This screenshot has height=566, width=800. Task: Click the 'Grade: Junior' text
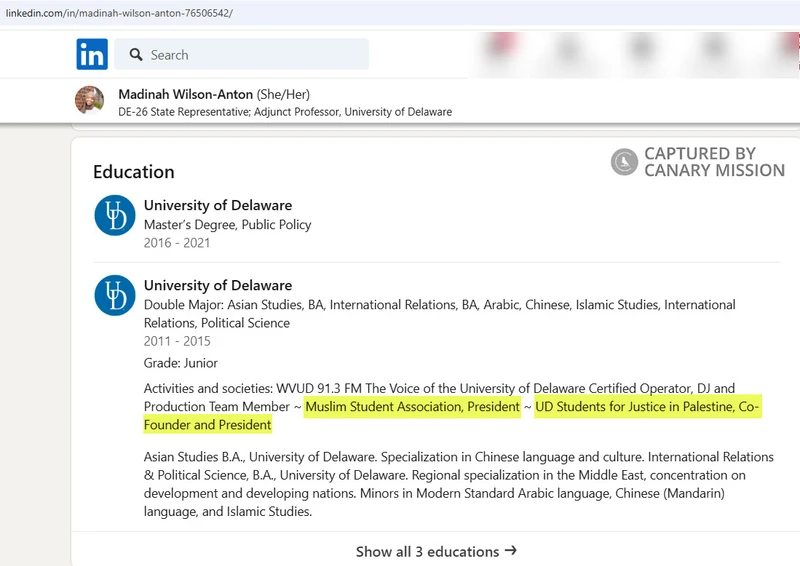pos(181,363)
